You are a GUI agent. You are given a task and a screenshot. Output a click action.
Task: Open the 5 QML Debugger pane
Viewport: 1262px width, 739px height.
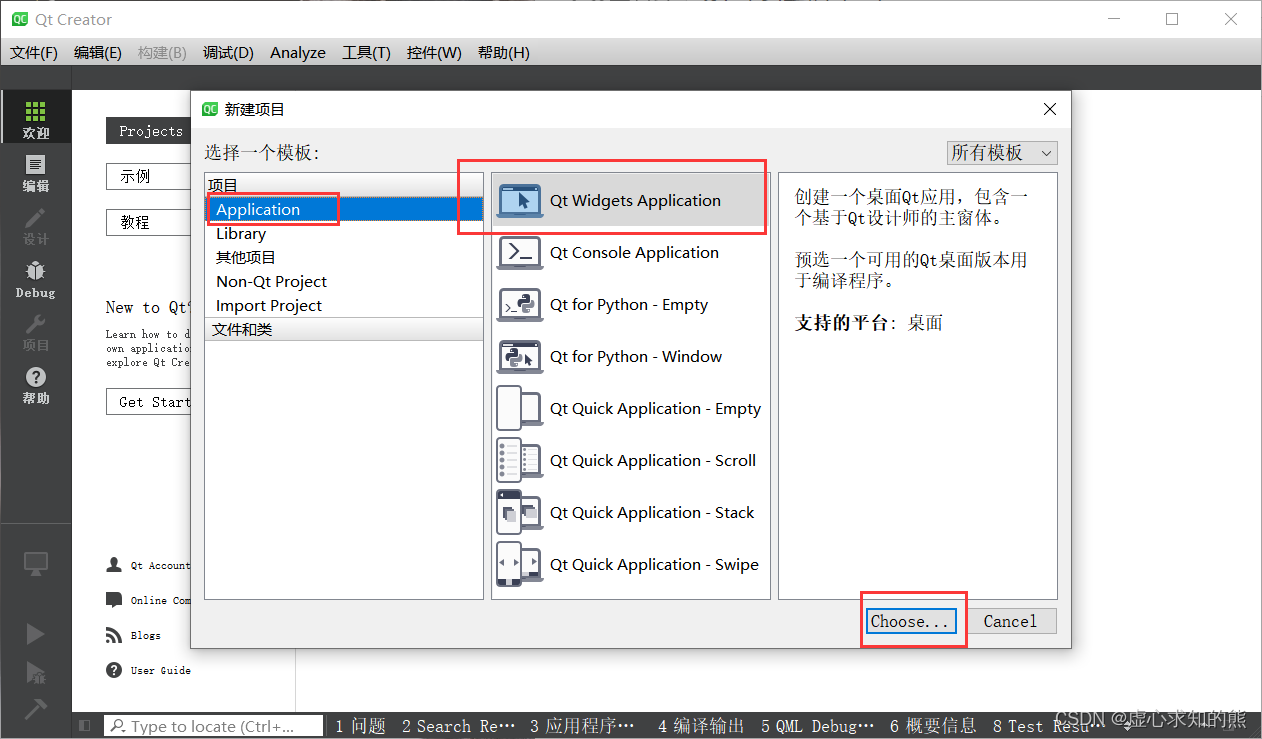point(817,726)
